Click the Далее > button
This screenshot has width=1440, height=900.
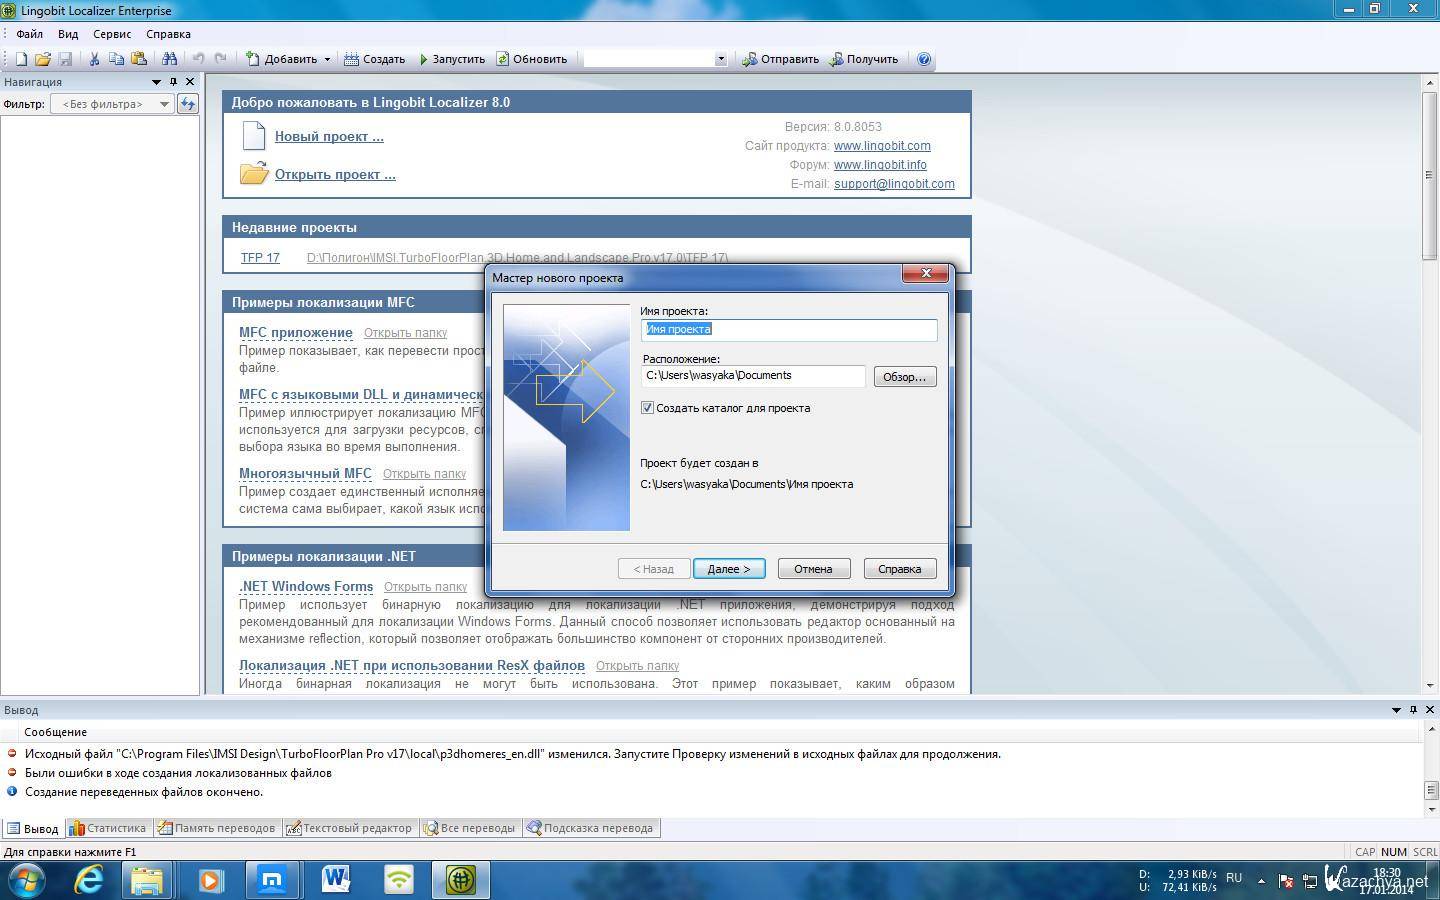click(729, 569)
